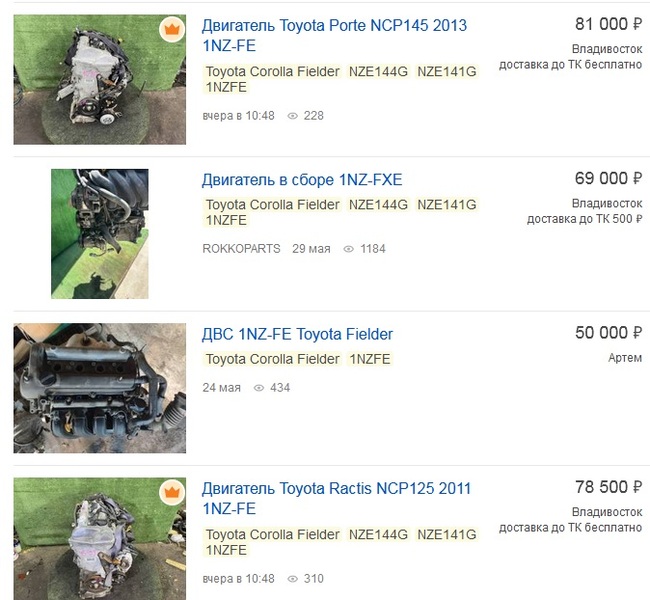Open Toyota Porte engine photo thumbnail
This screenshot has width=650, height=600.
[99, 80]
